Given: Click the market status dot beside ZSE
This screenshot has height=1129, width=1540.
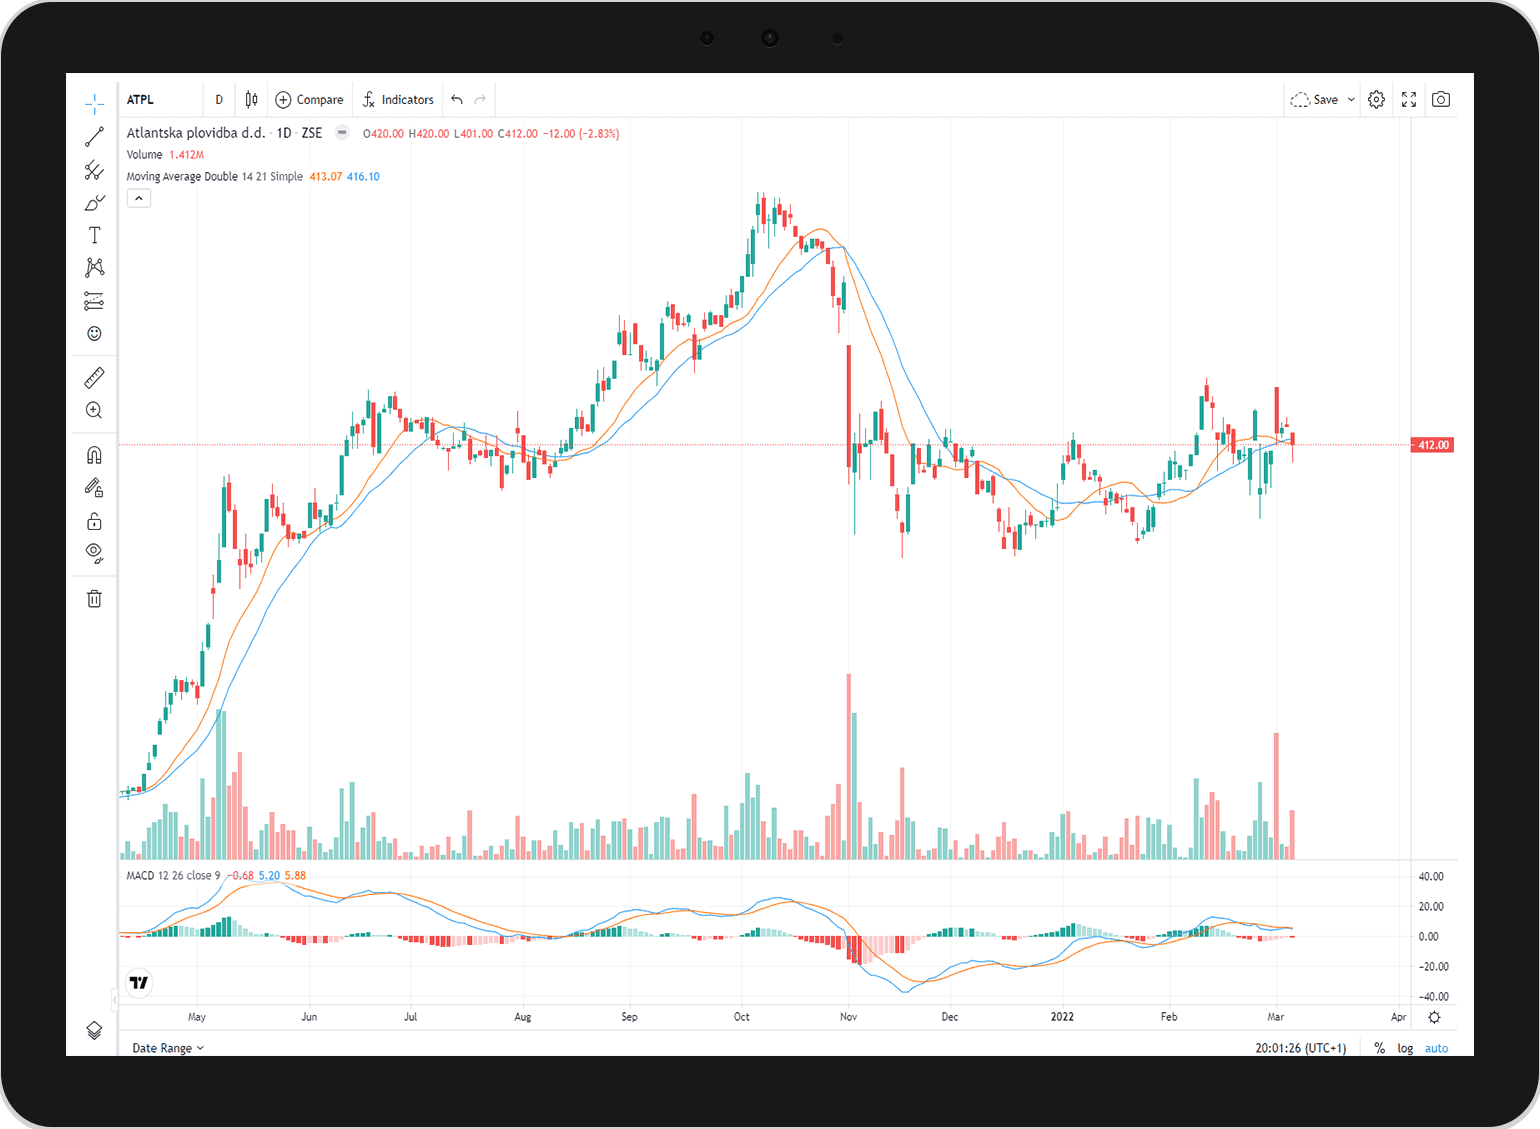Looking at the screenshot, I should [342, 133].
